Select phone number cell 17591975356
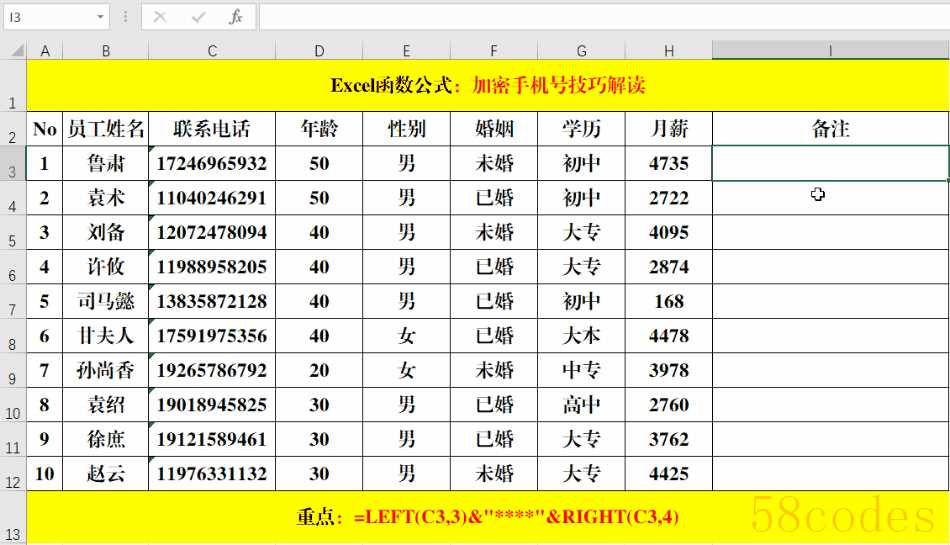Viewport: 950px width, 545px height. click(x=212, y=335)
